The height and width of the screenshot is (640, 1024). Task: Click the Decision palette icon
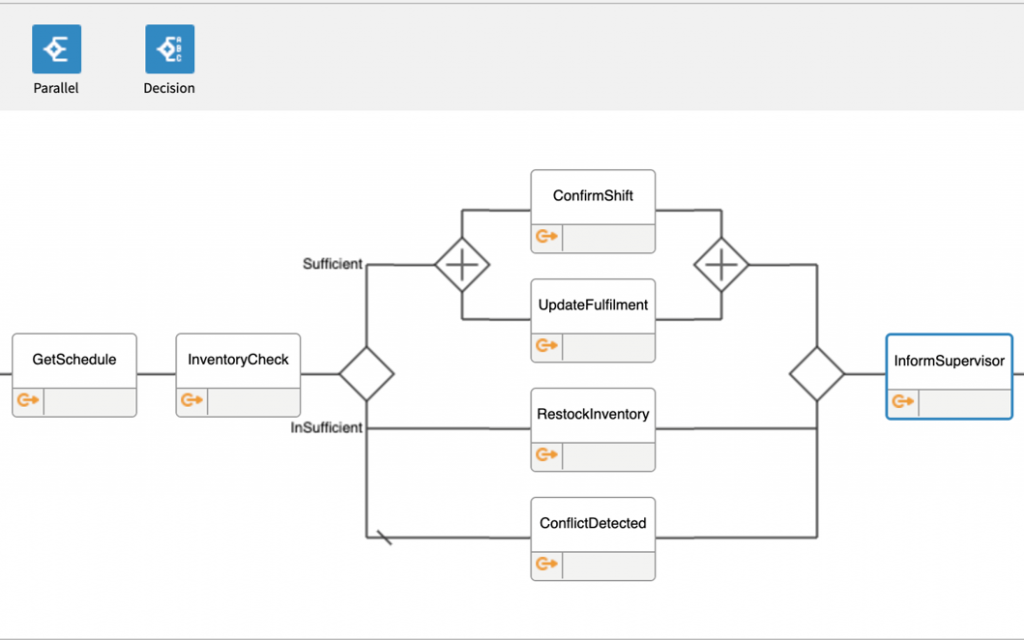coord(169,50)
